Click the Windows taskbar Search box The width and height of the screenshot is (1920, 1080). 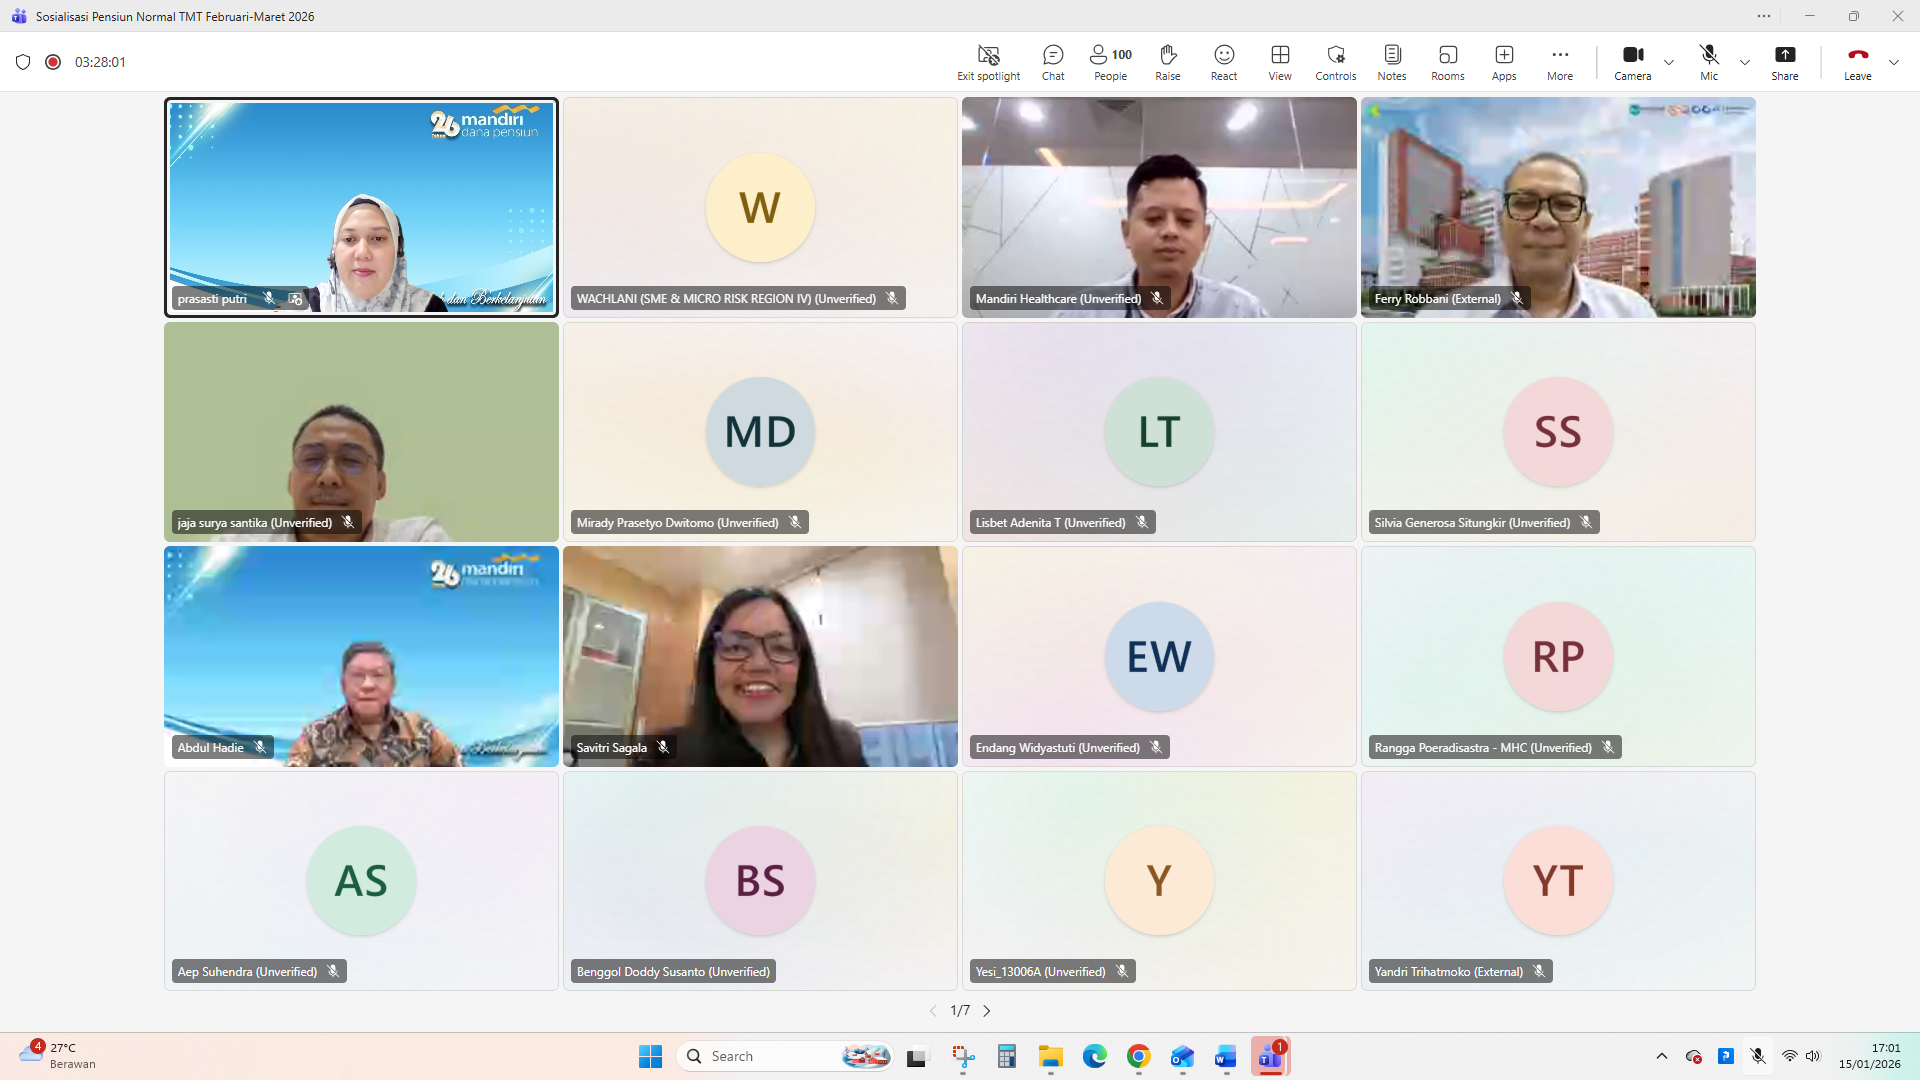786,1056
